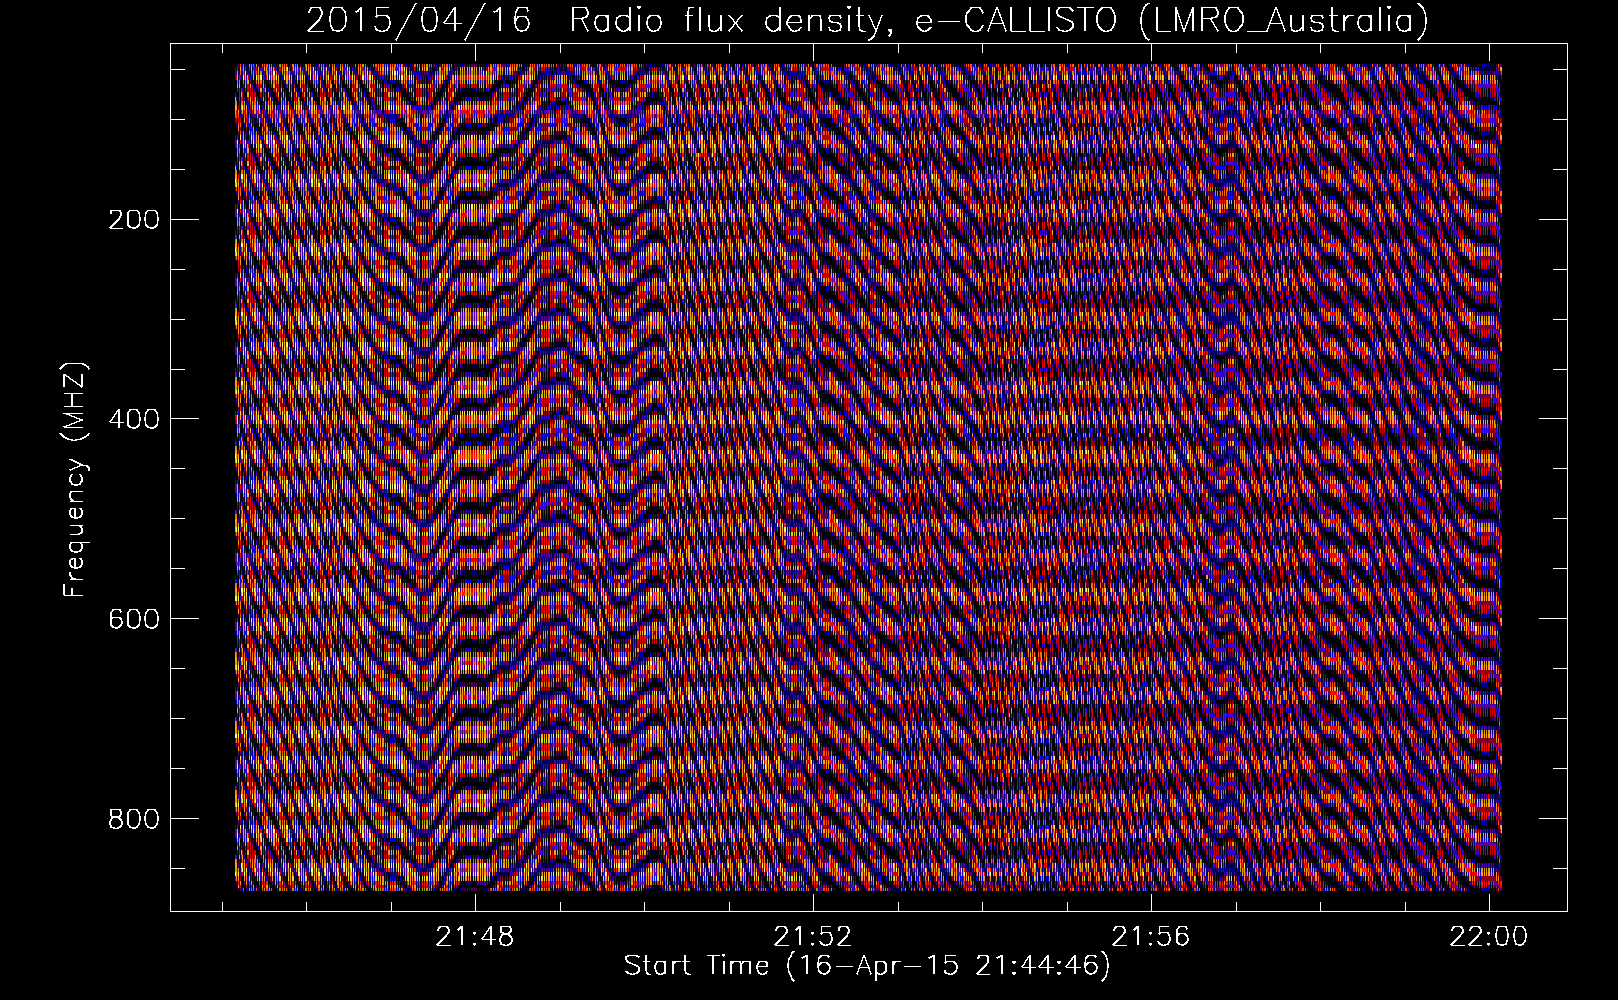
Task: Click the 22:00 time tick label
Action: 1490,937
